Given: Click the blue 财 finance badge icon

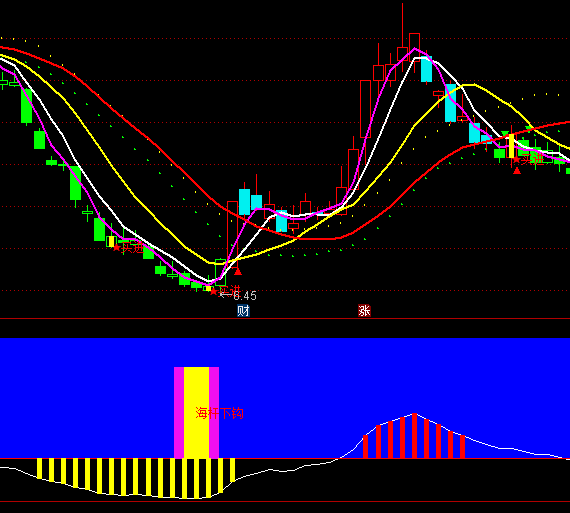Looking at the screenshot, I should [x=243, y=311].
